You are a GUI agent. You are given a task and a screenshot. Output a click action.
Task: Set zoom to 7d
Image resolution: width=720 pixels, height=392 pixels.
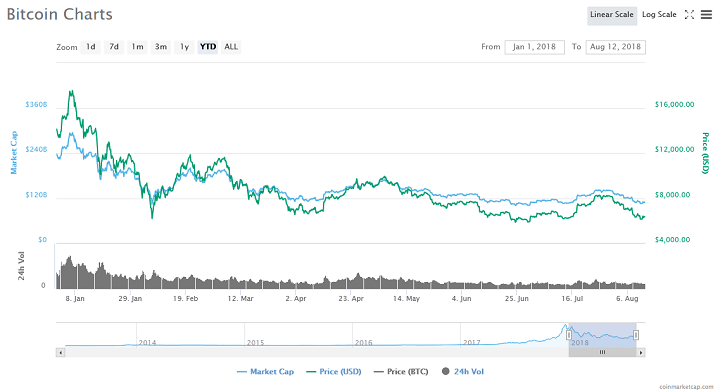click(114, 47)
